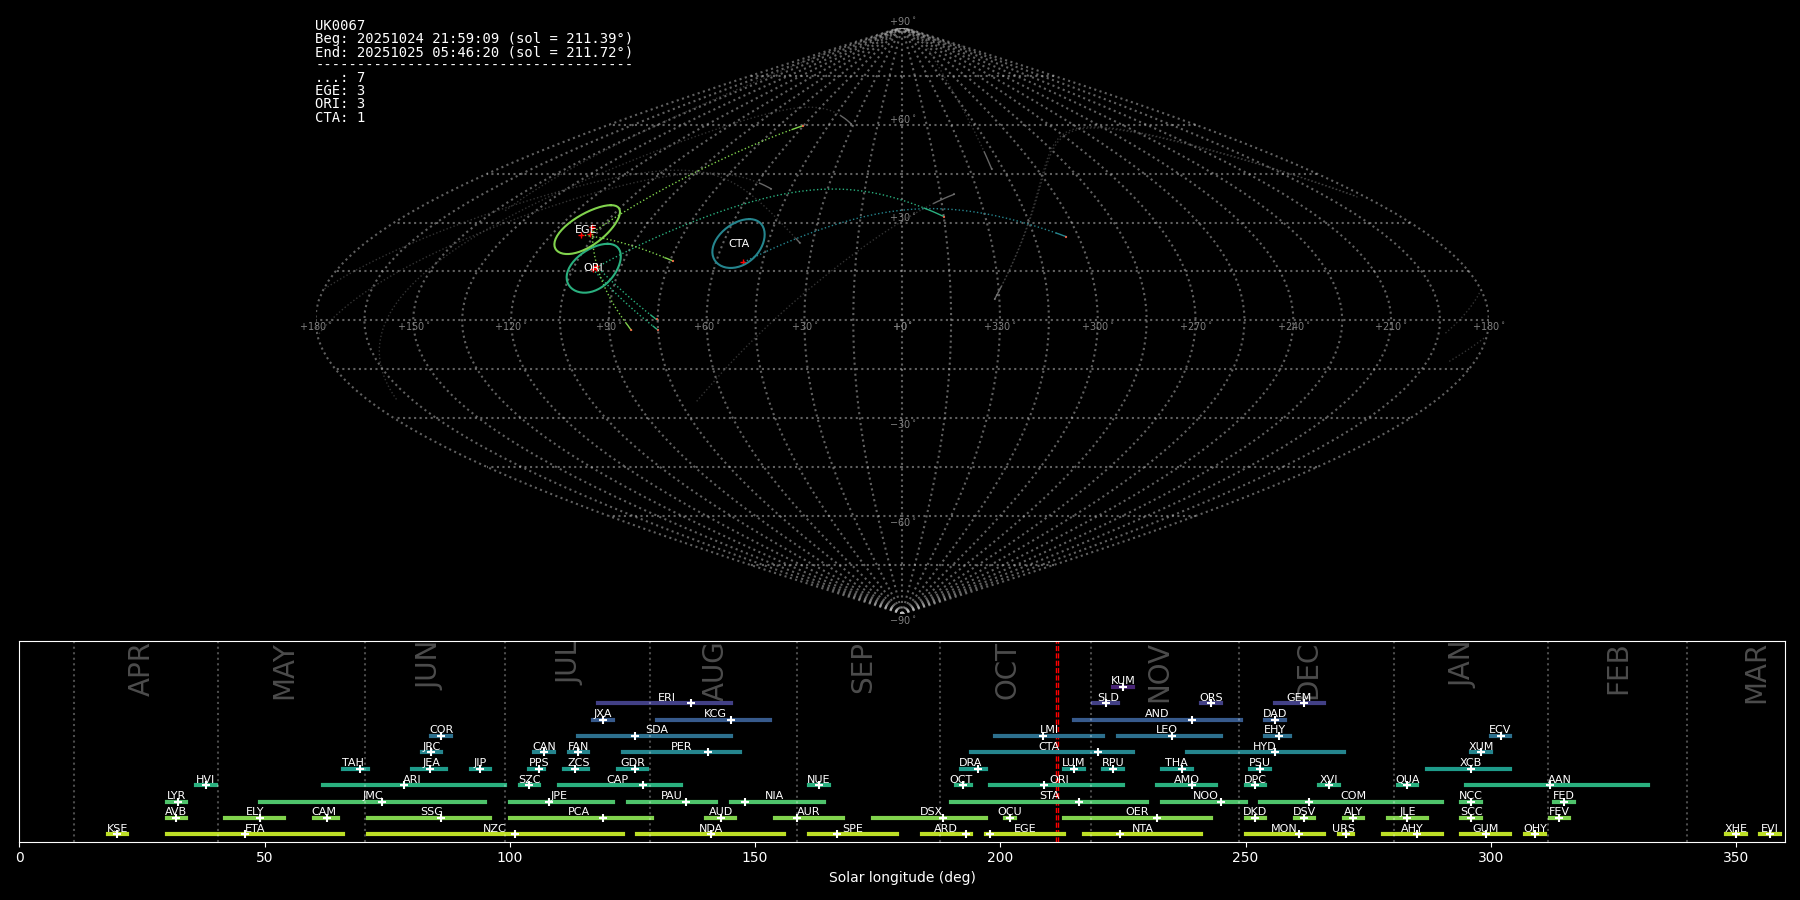Click the DEC month label in the timeline
This screenshot has height=900, width=1800.
coord(1308,672)
